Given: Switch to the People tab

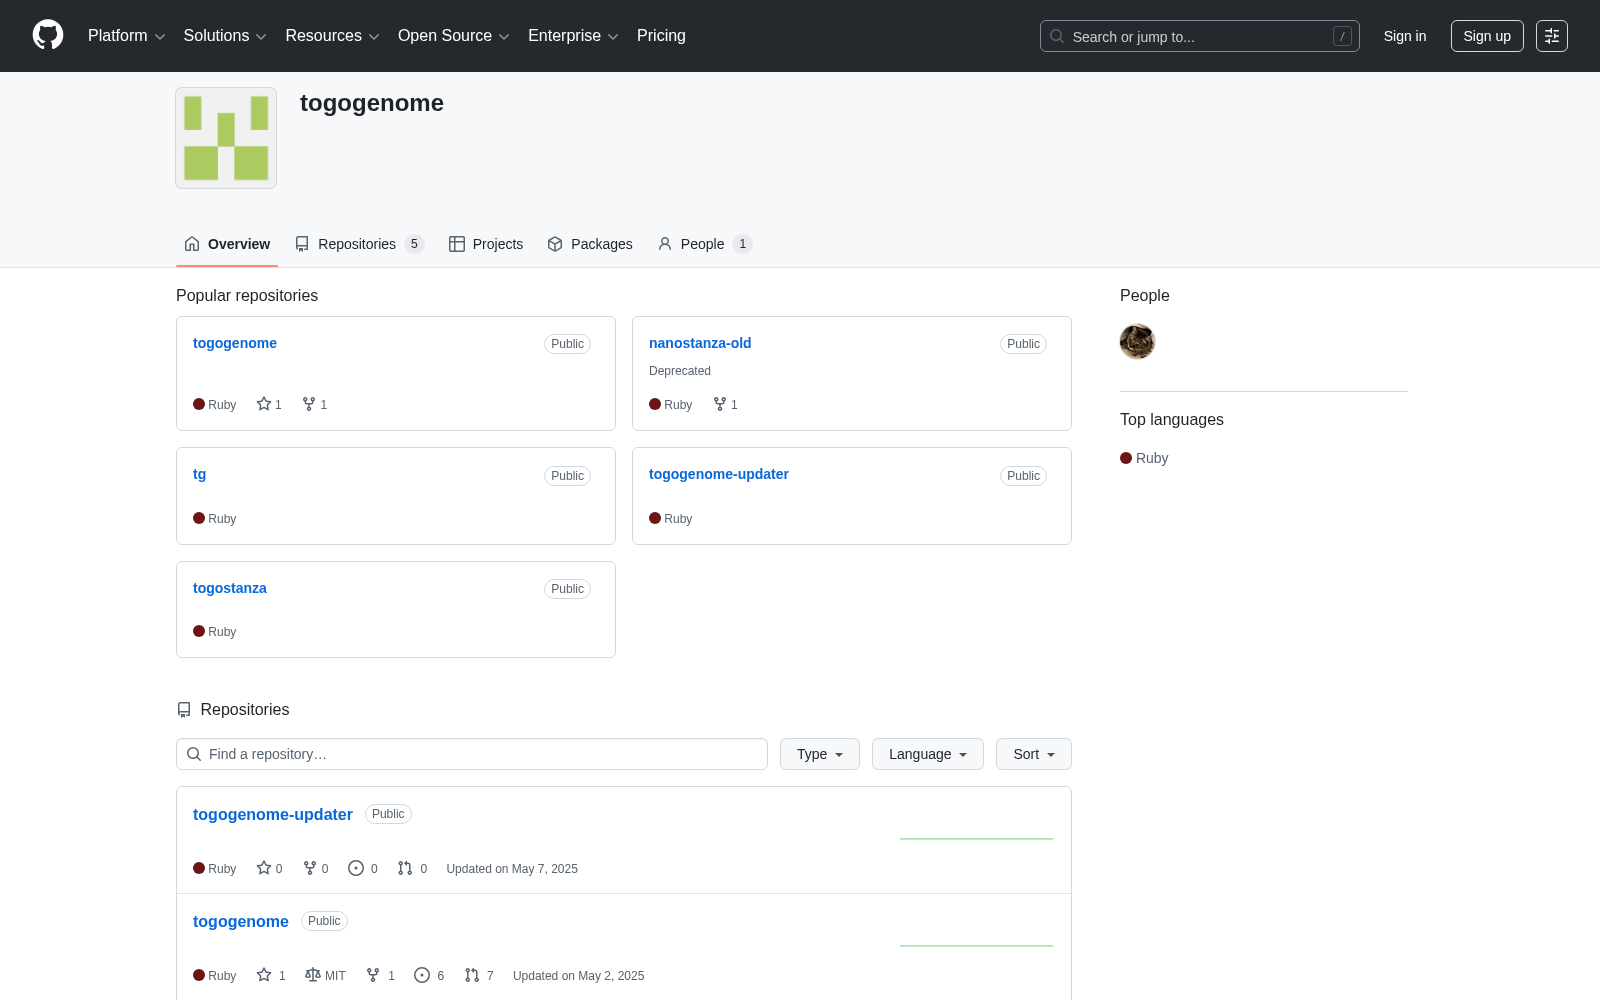Looking at the screenshot, I should click(705, 244).
